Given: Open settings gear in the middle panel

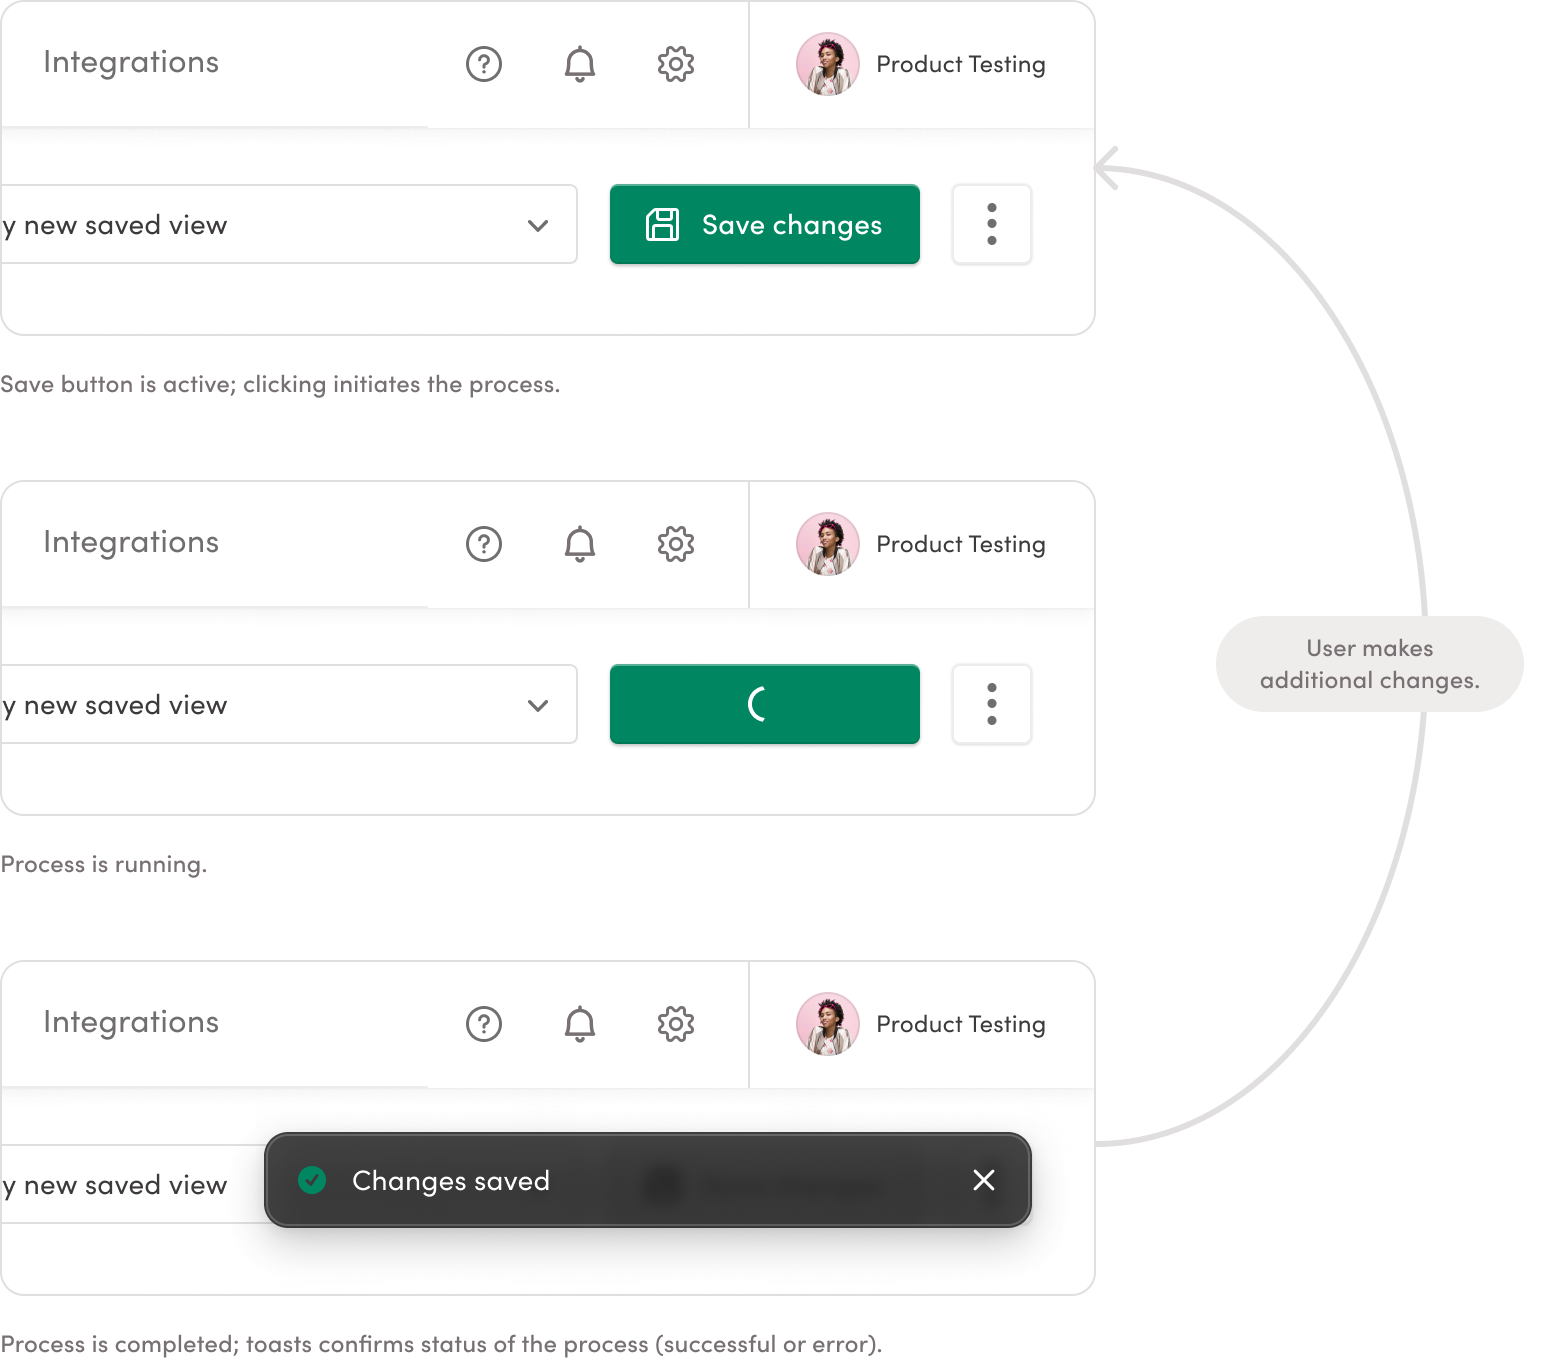Looking at the screenshot, I should (676, 544).
